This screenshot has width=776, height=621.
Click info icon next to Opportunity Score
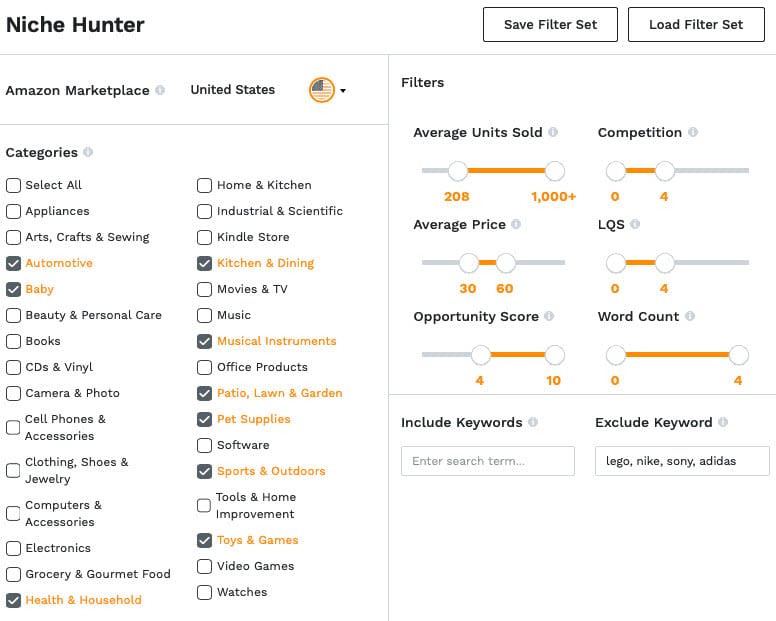click(549, 316)
